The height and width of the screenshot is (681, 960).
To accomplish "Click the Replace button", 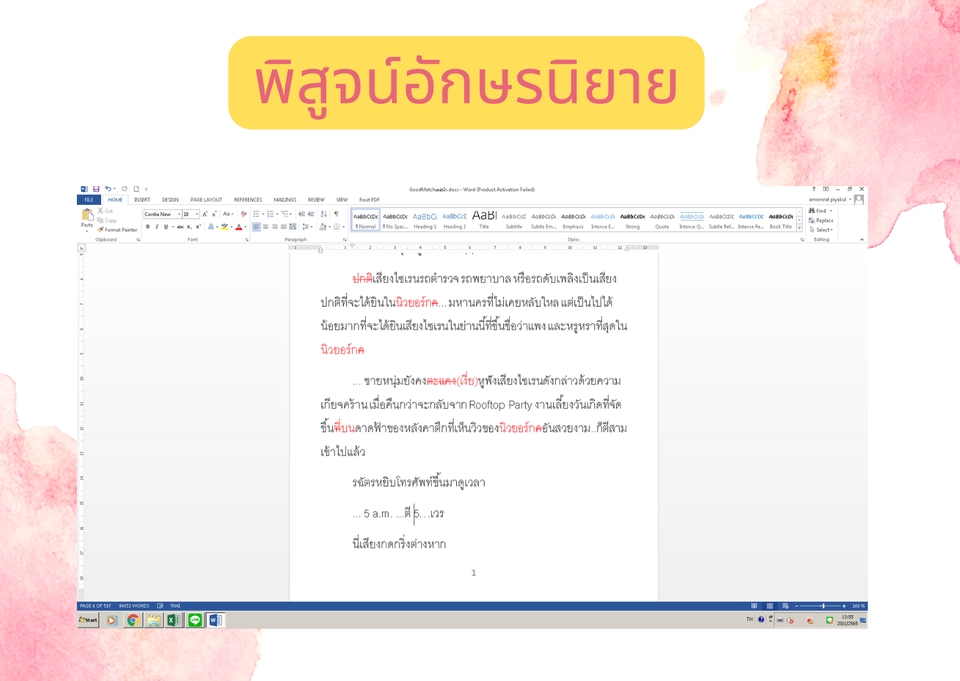I will coord(820,220).
